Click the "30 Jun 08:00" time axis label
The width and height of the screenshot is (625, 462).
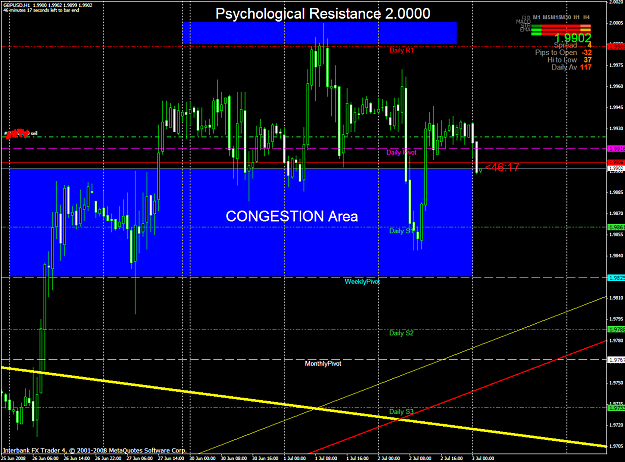point(234,458)
